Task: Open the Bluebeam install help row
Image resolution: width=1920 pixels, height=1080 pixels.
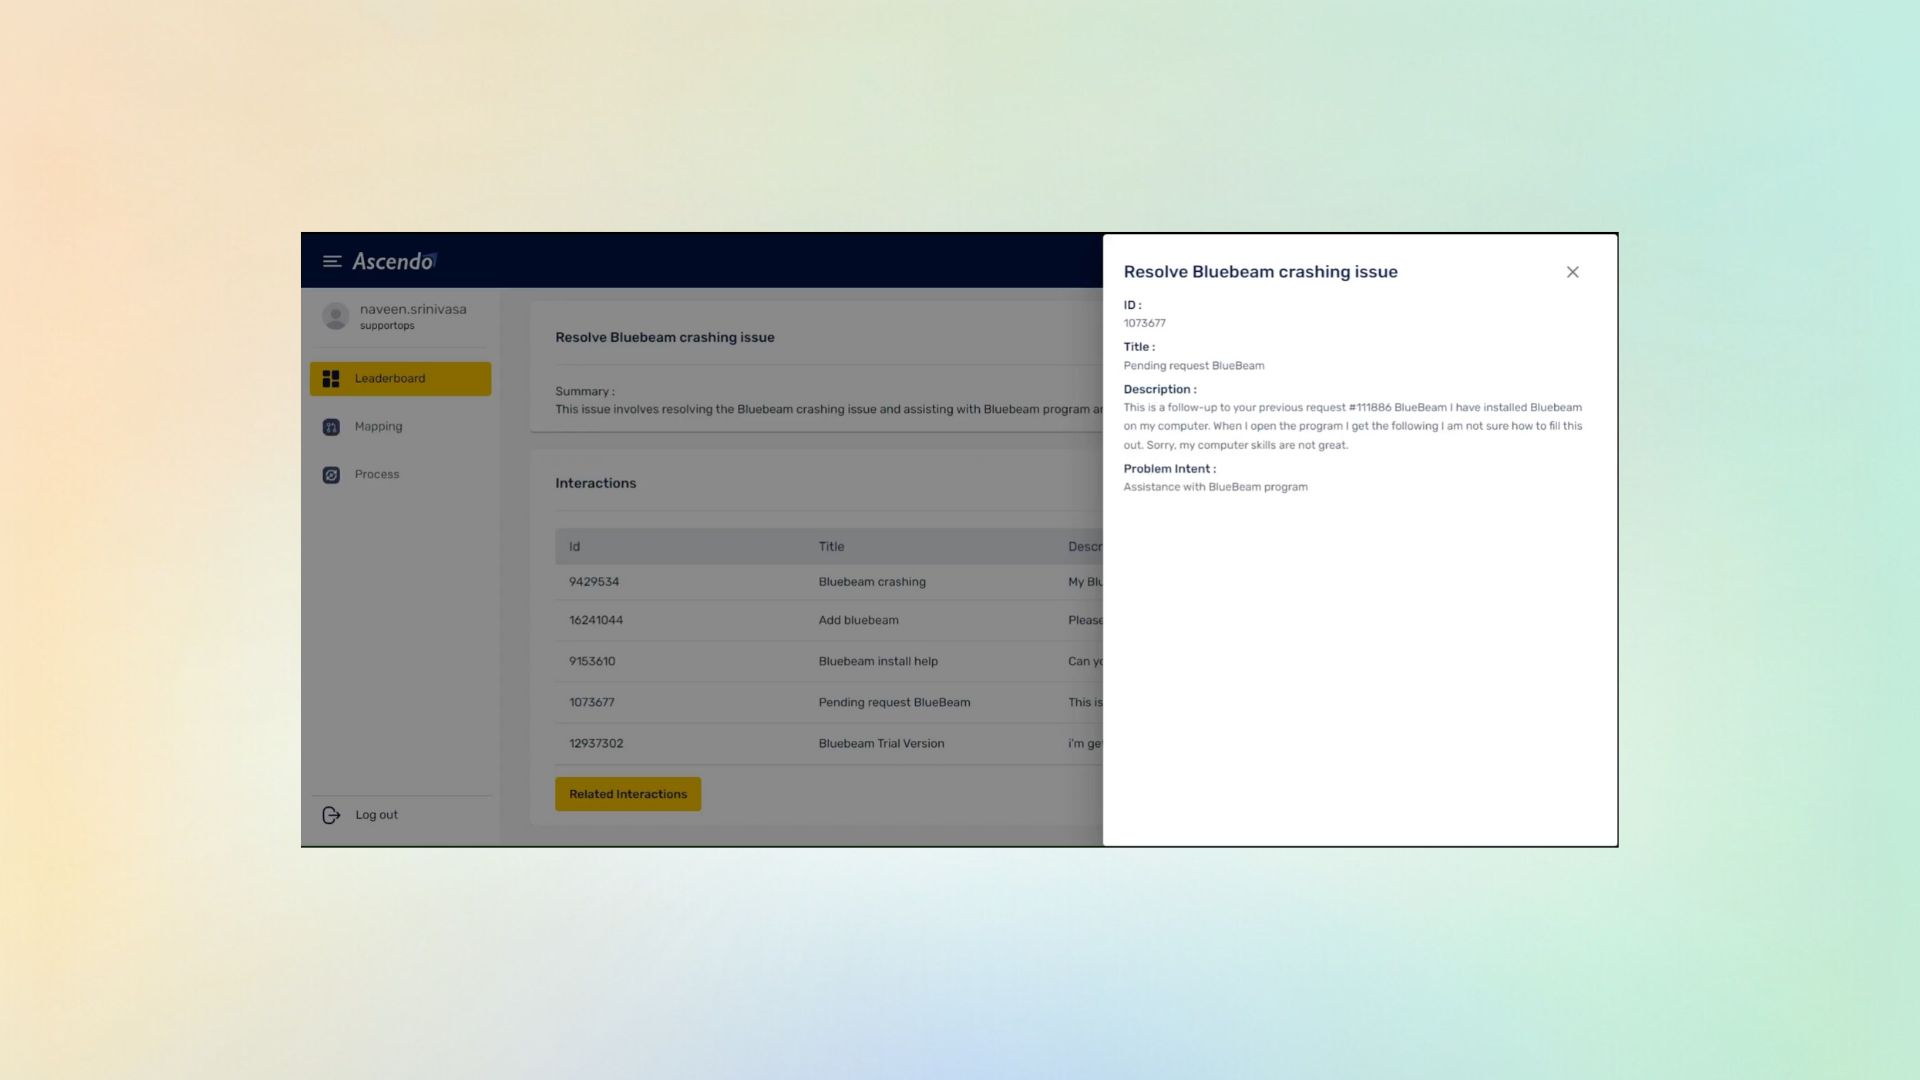Action: coord(878,662)
